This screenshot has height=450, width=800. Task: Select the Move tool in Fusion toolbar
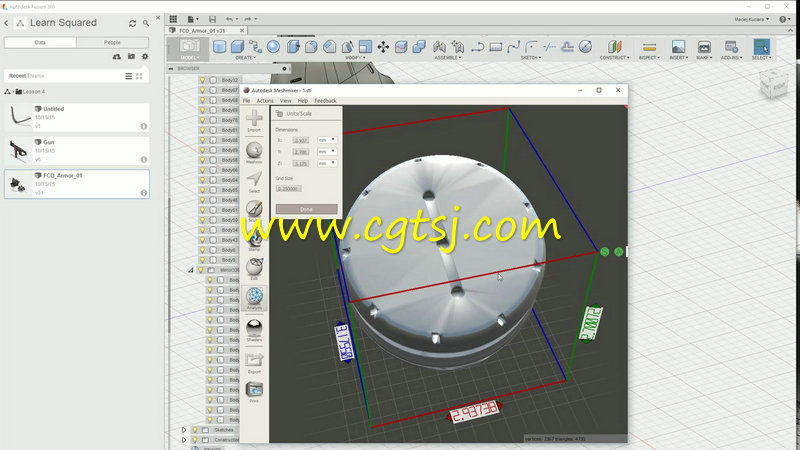[x=383, y=47]
